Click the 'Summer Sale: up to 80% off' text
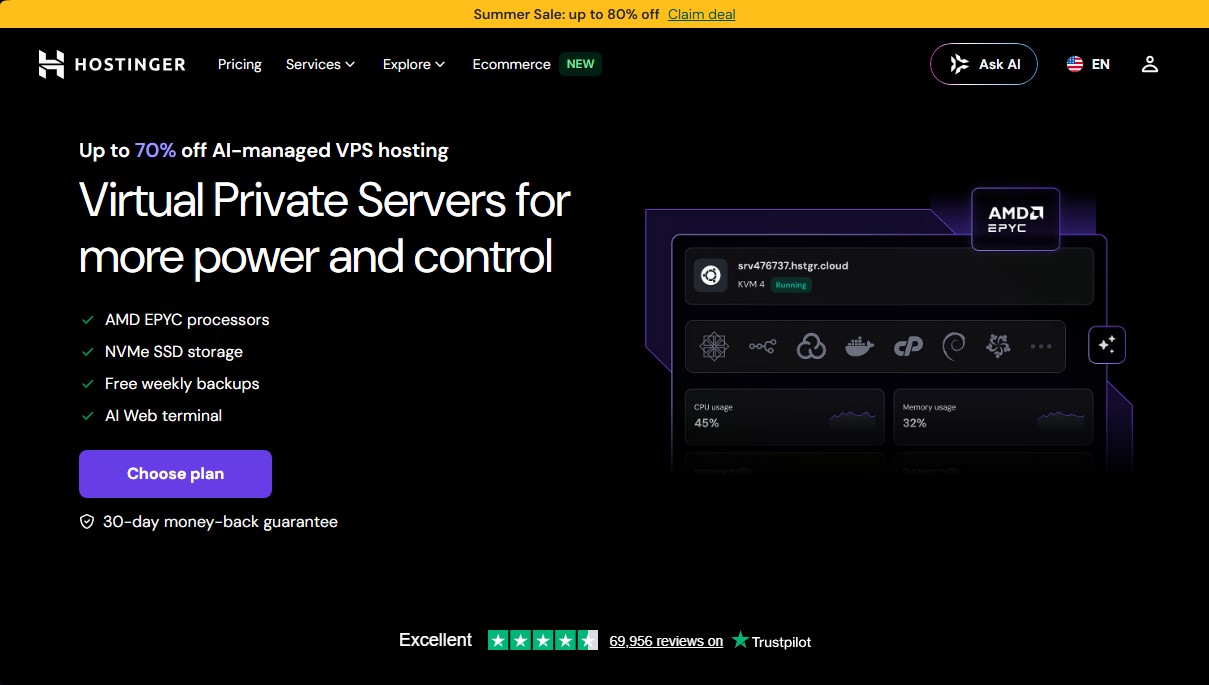This screenshot has width=1209, height=685. coord(566,14)
